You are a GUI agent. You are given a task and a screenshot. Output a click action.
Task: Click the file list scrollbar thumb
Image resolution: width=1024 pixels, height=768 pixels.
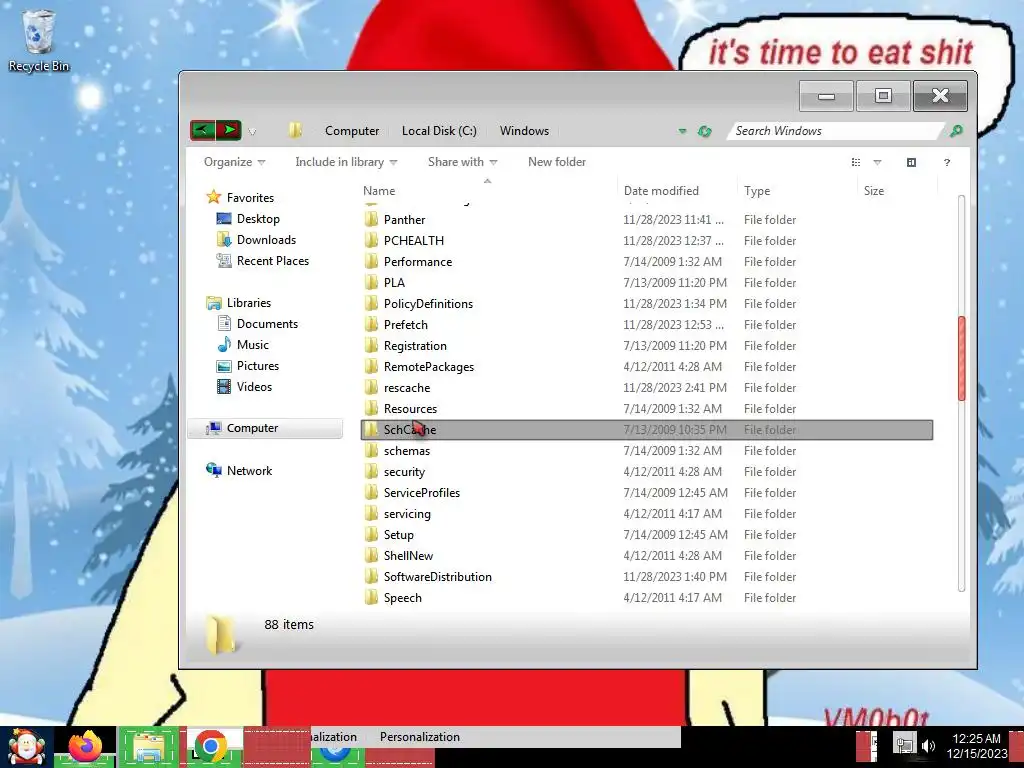[961, 358]
